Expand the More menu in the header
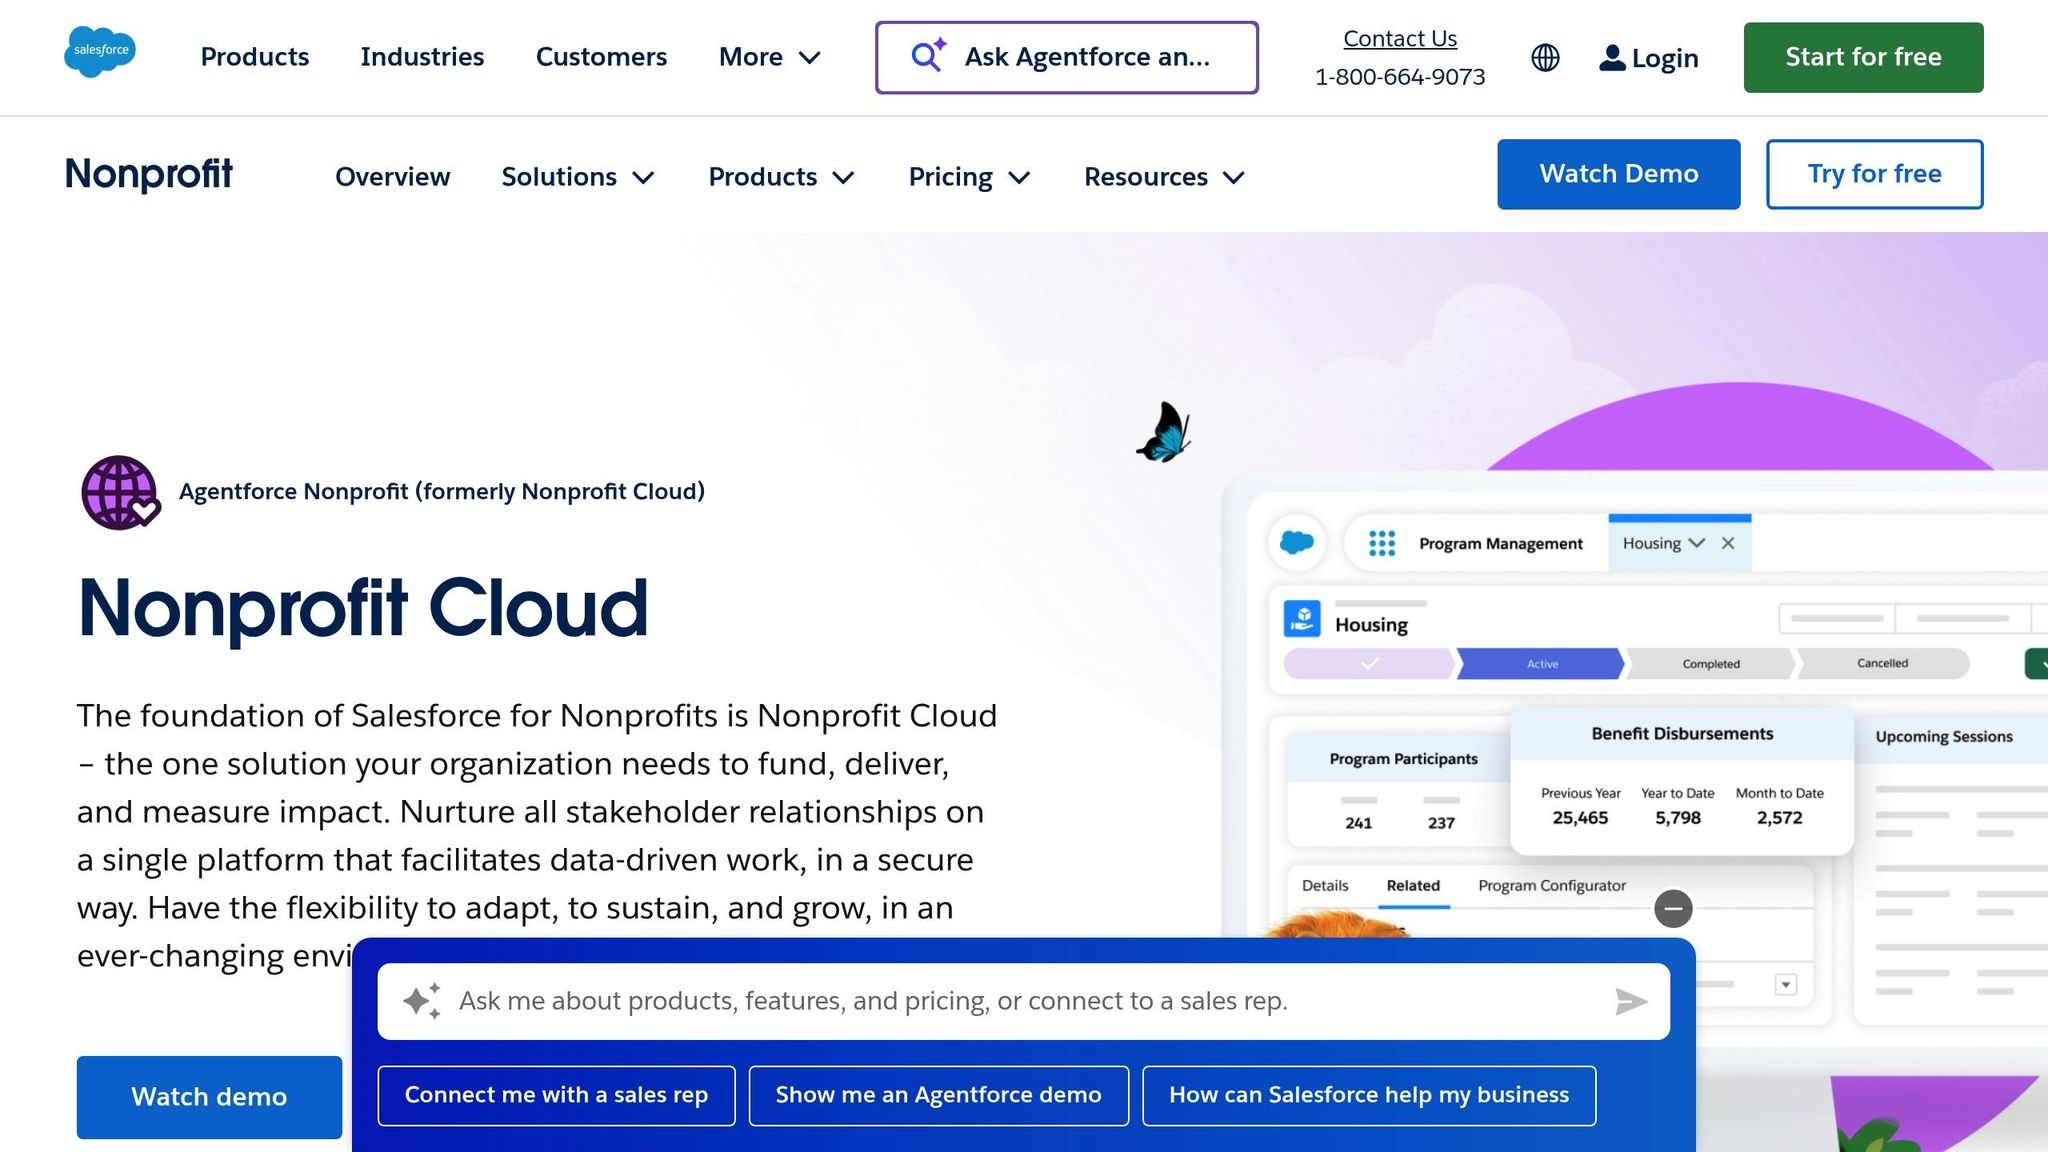2048x1152 pixels. pyautogui.click(x=770, y=57)
